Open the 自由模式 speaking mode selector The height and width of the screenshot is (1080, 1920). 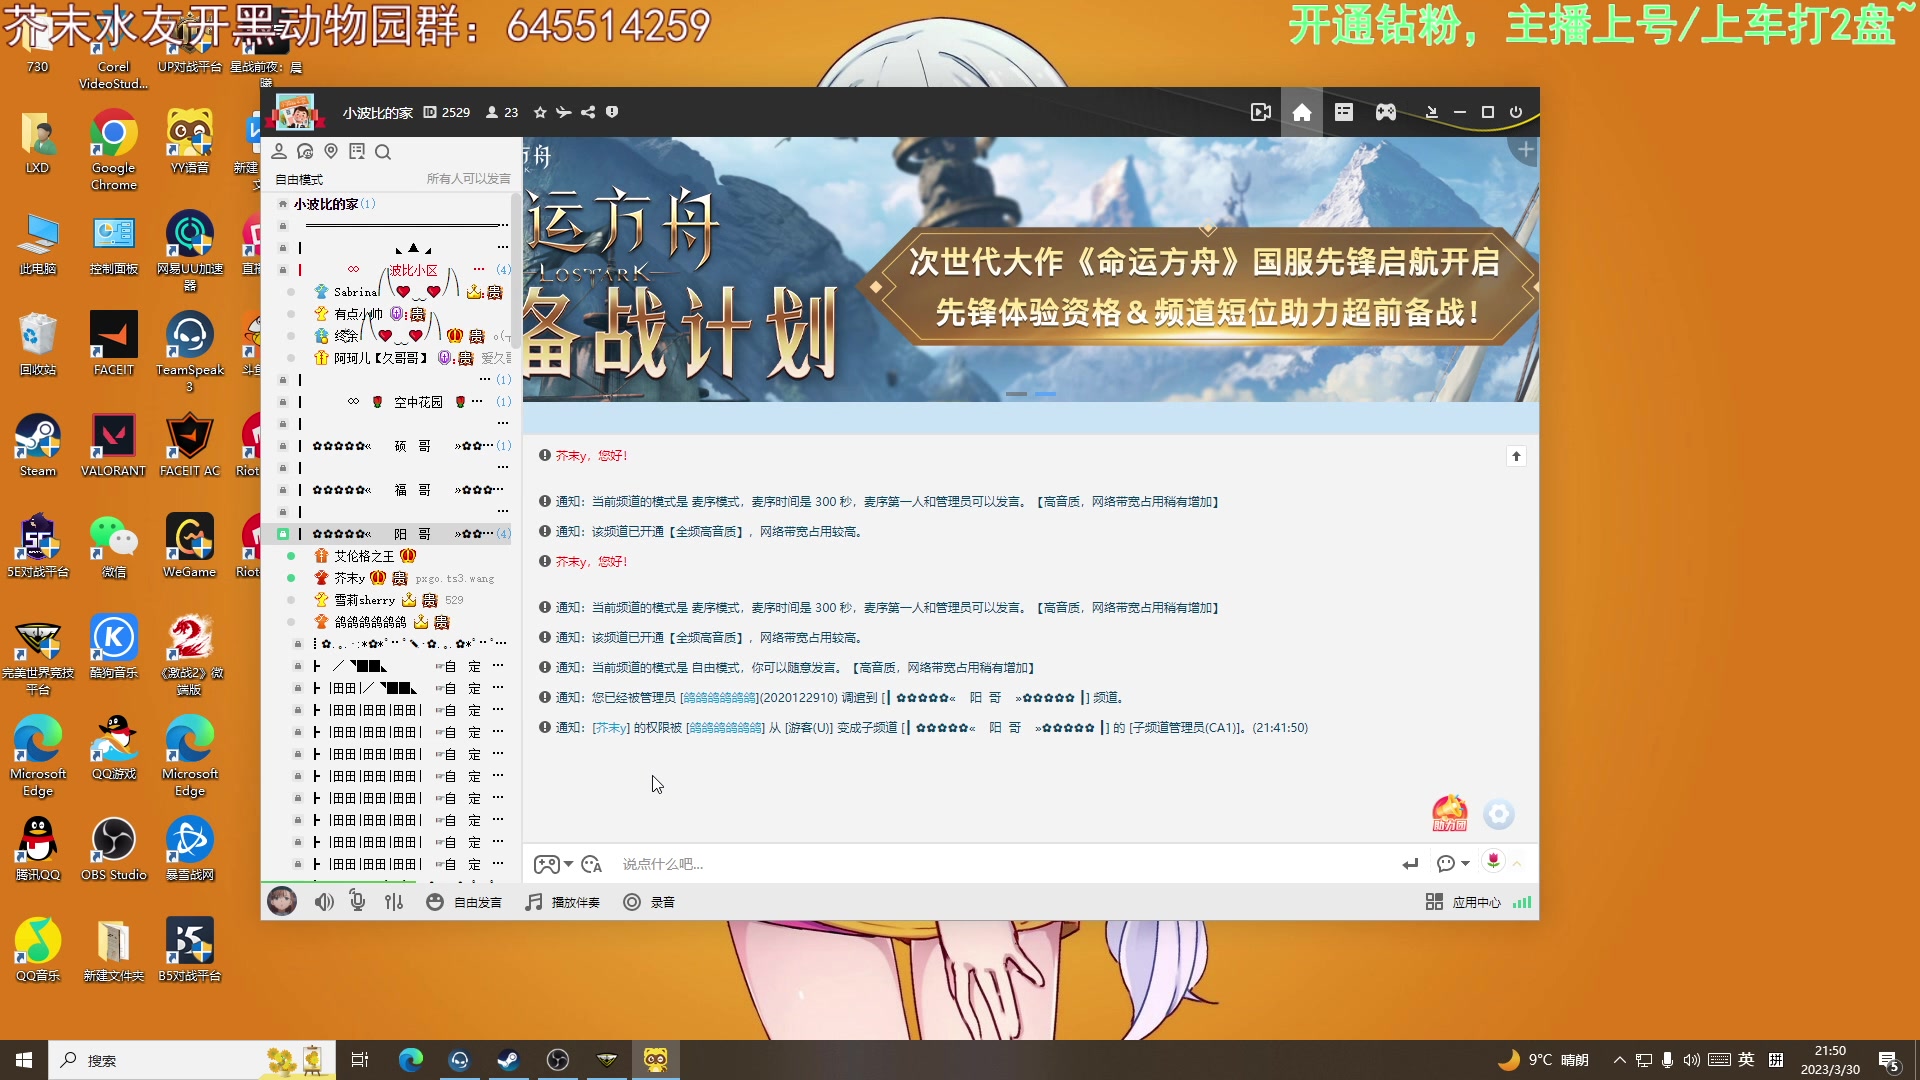pos(299,179)
